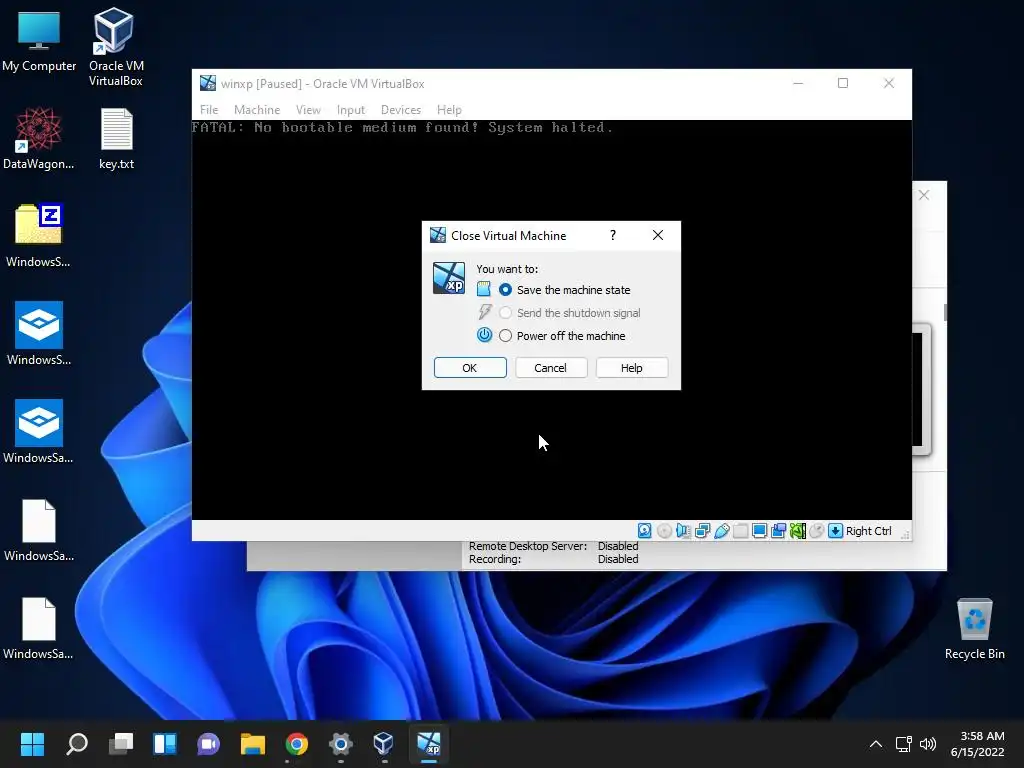Click the blue power icon in dialog
This screenshot has height=768, width=1024.
(x=484, y=335)
